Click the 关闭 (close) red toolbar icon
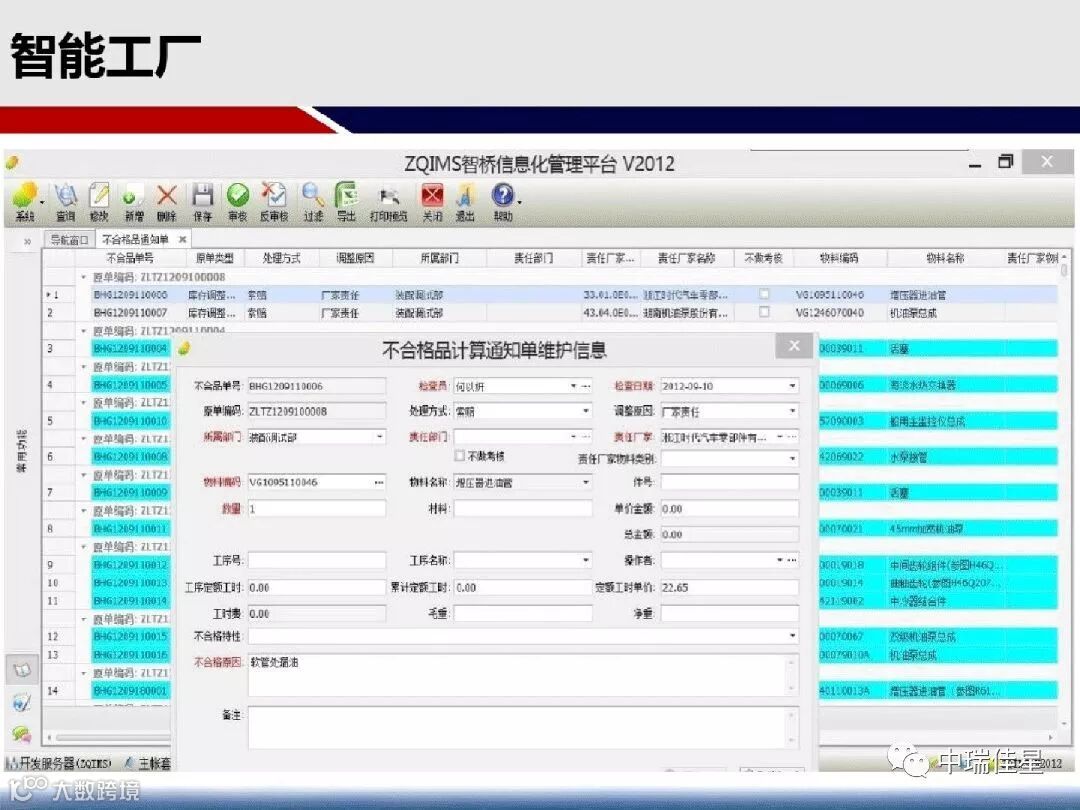Viewport: 1080px width, 810px height. [432, 201]
